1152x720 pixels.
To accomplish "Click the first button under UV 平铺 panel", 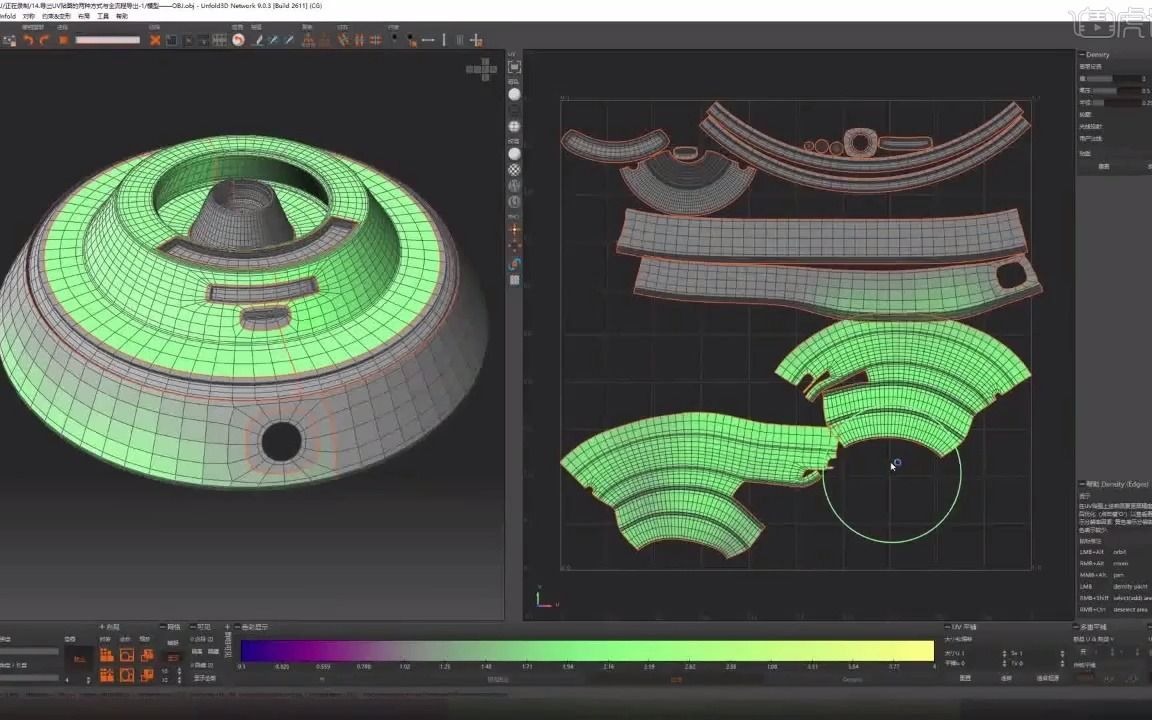I will pyautogui.click(x=965, y=677).
